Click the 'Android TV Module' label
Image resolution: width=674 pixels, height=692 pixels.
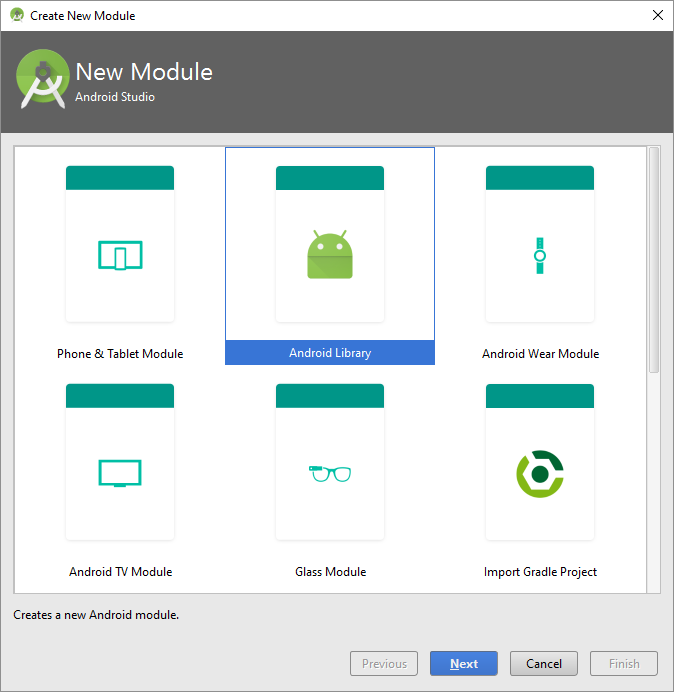[x=120, y=572]
